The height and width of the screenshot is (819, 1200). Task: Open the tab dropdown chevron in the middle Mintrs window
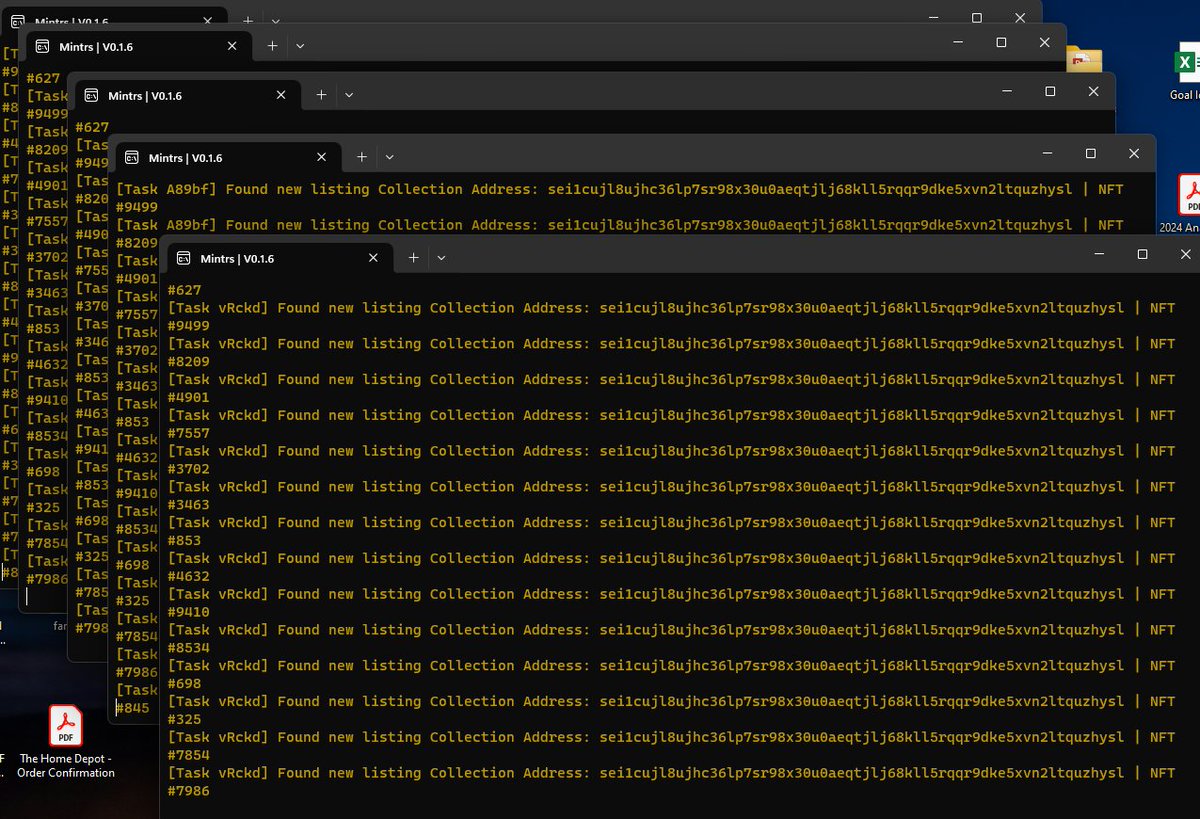(x=349, y=95)
